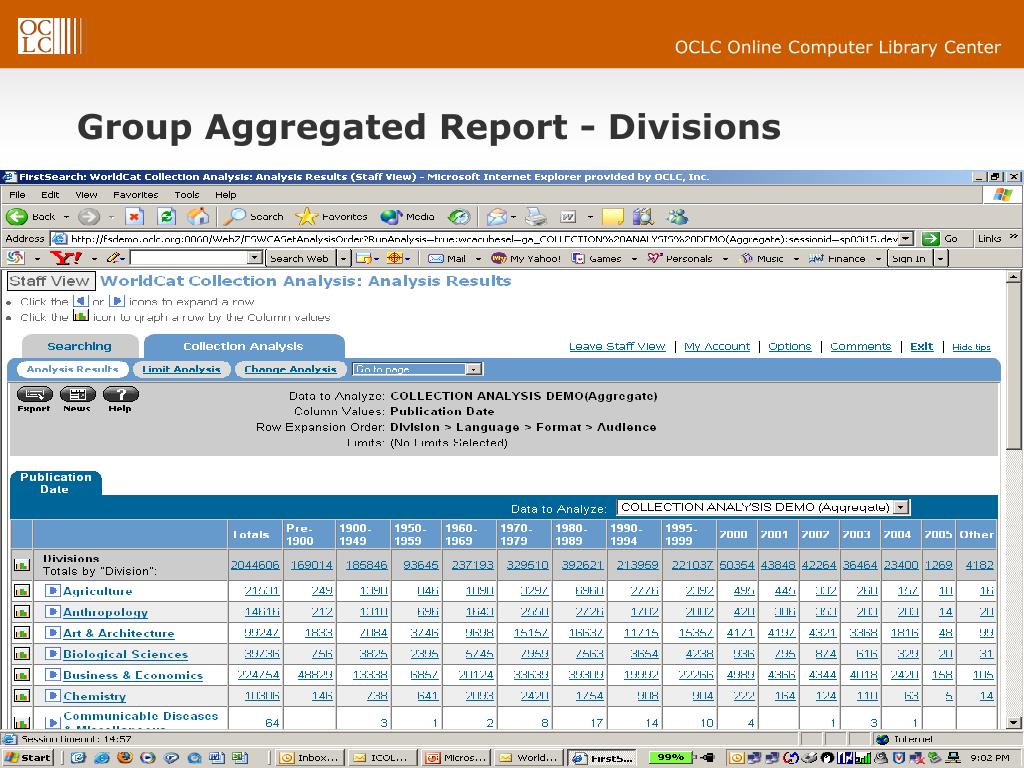Open the Favorites star button
The height and width of the screenshot is (768, 1024).
(332, 217)
